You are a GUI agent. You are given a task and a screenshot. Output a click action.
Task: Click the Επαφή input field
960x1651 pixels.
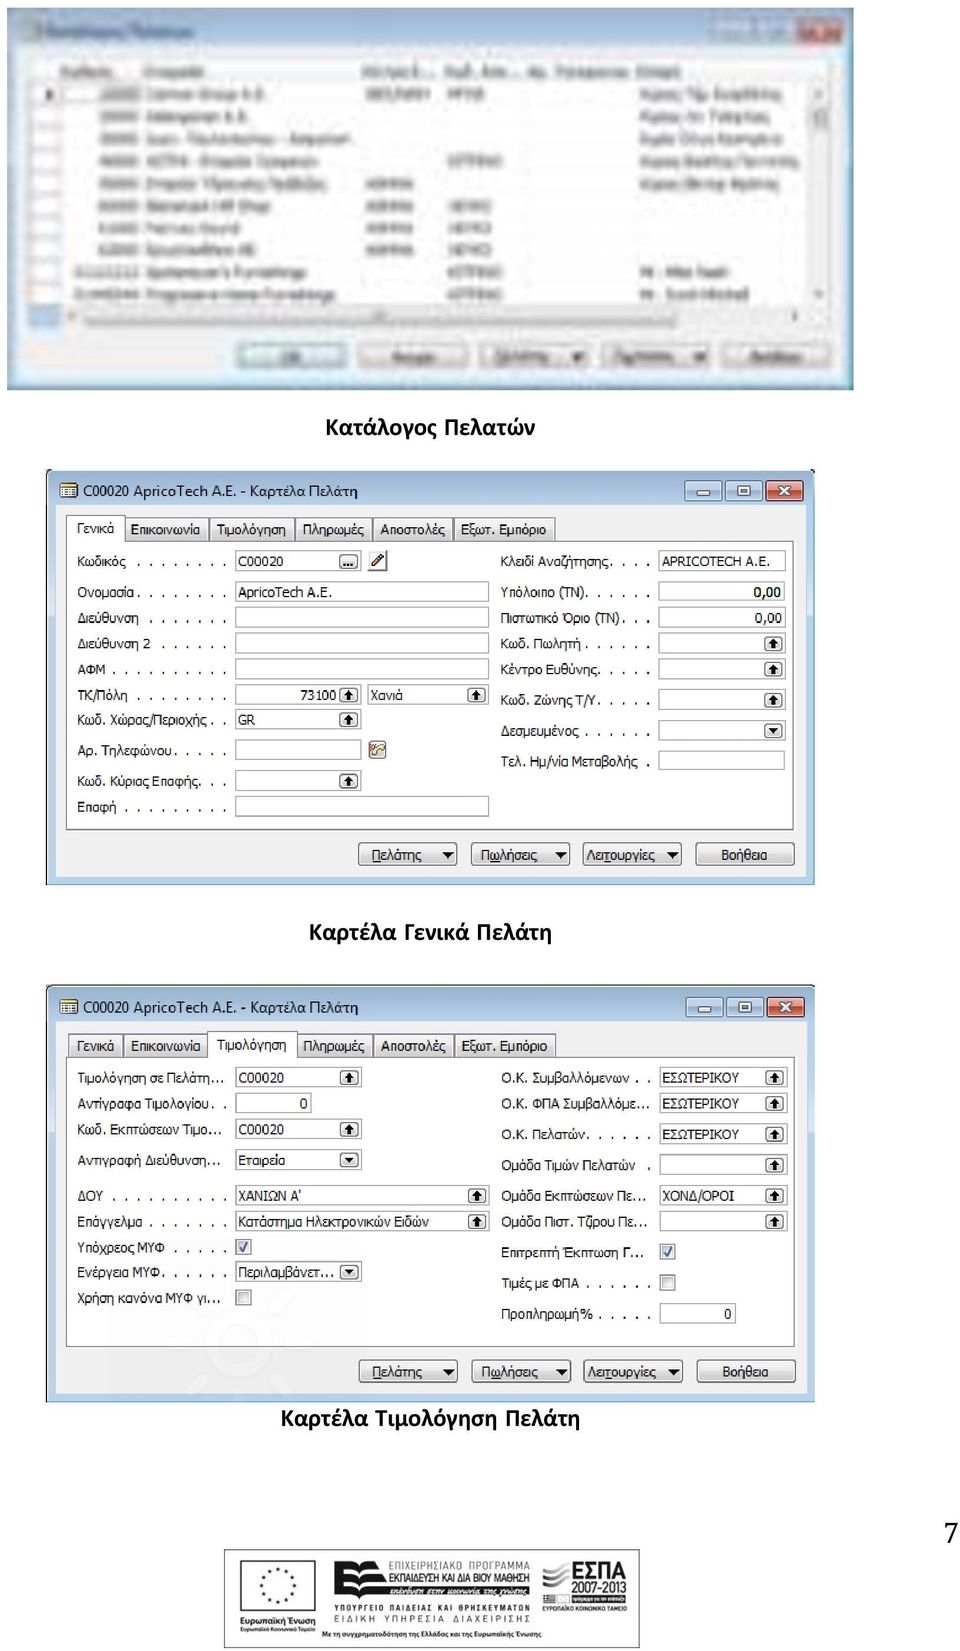362,806
